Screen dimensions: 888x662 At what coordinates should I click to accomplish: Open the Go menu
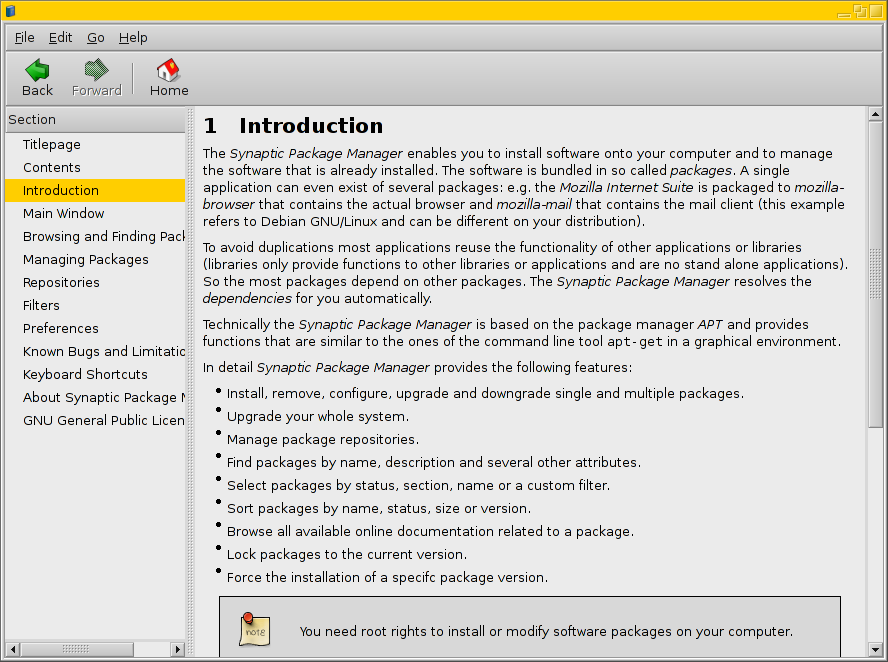[96, 37]
